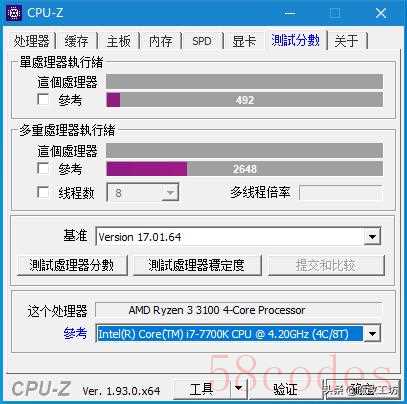Select the SPD tab

point(202,41)
